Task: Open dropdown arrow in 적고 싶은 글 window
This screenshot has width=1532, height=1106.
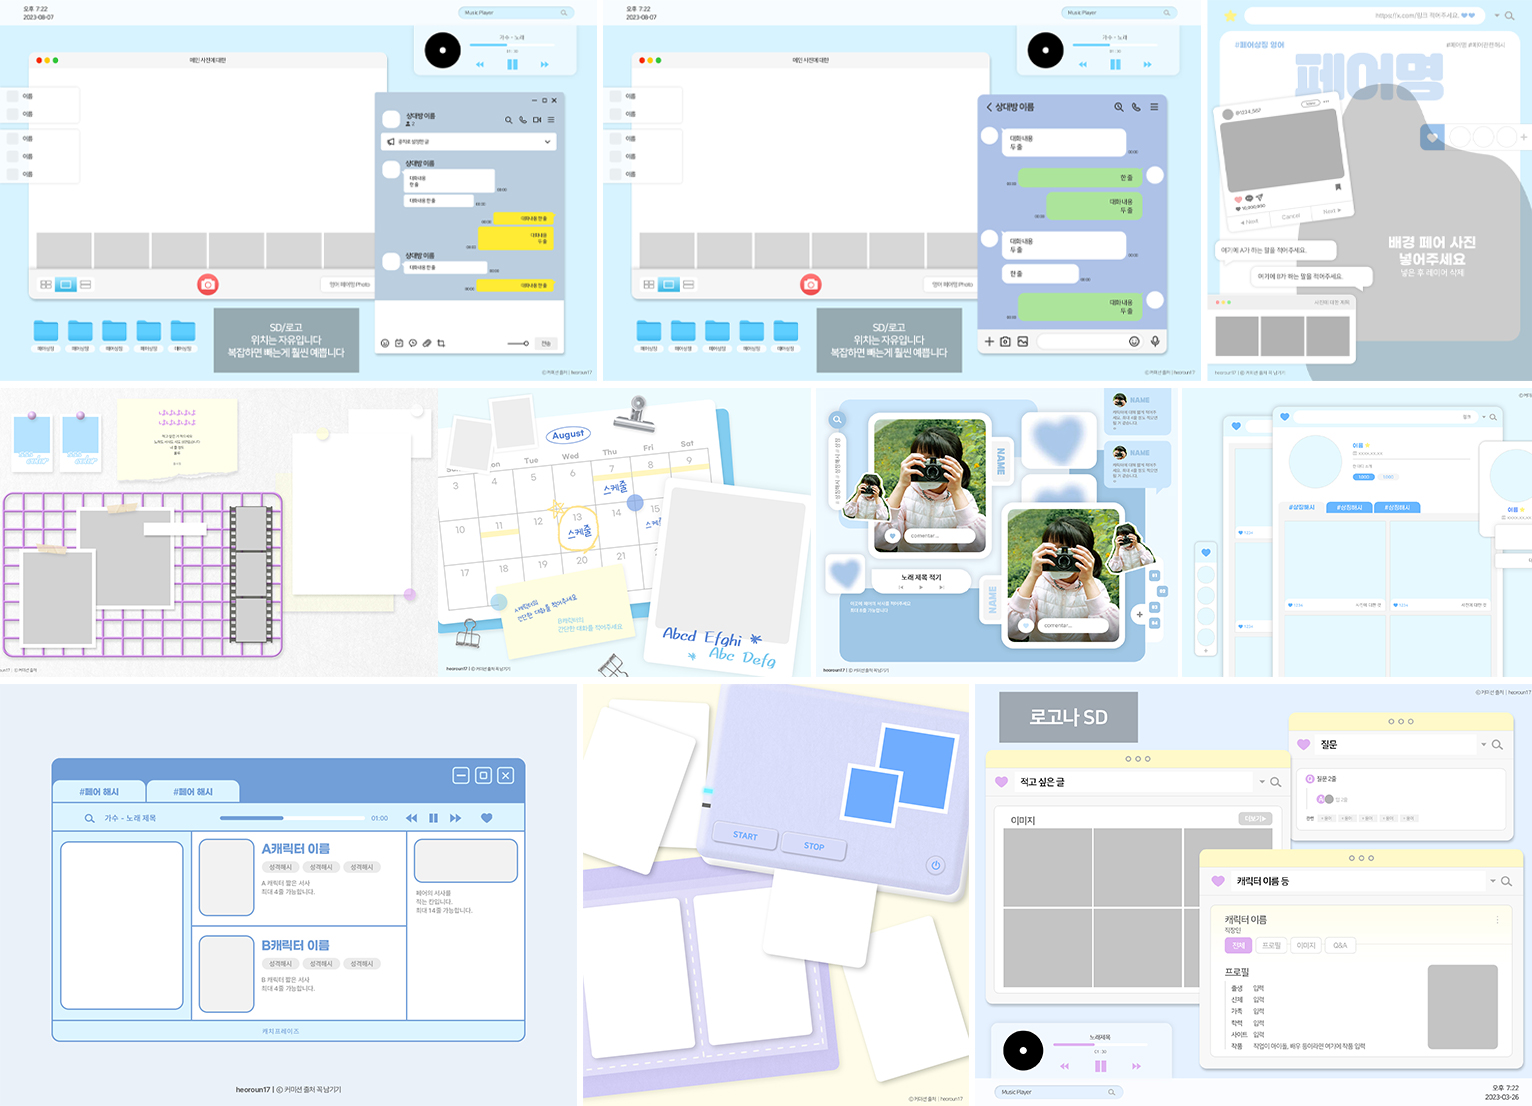Action: (x=1262, y=782)
